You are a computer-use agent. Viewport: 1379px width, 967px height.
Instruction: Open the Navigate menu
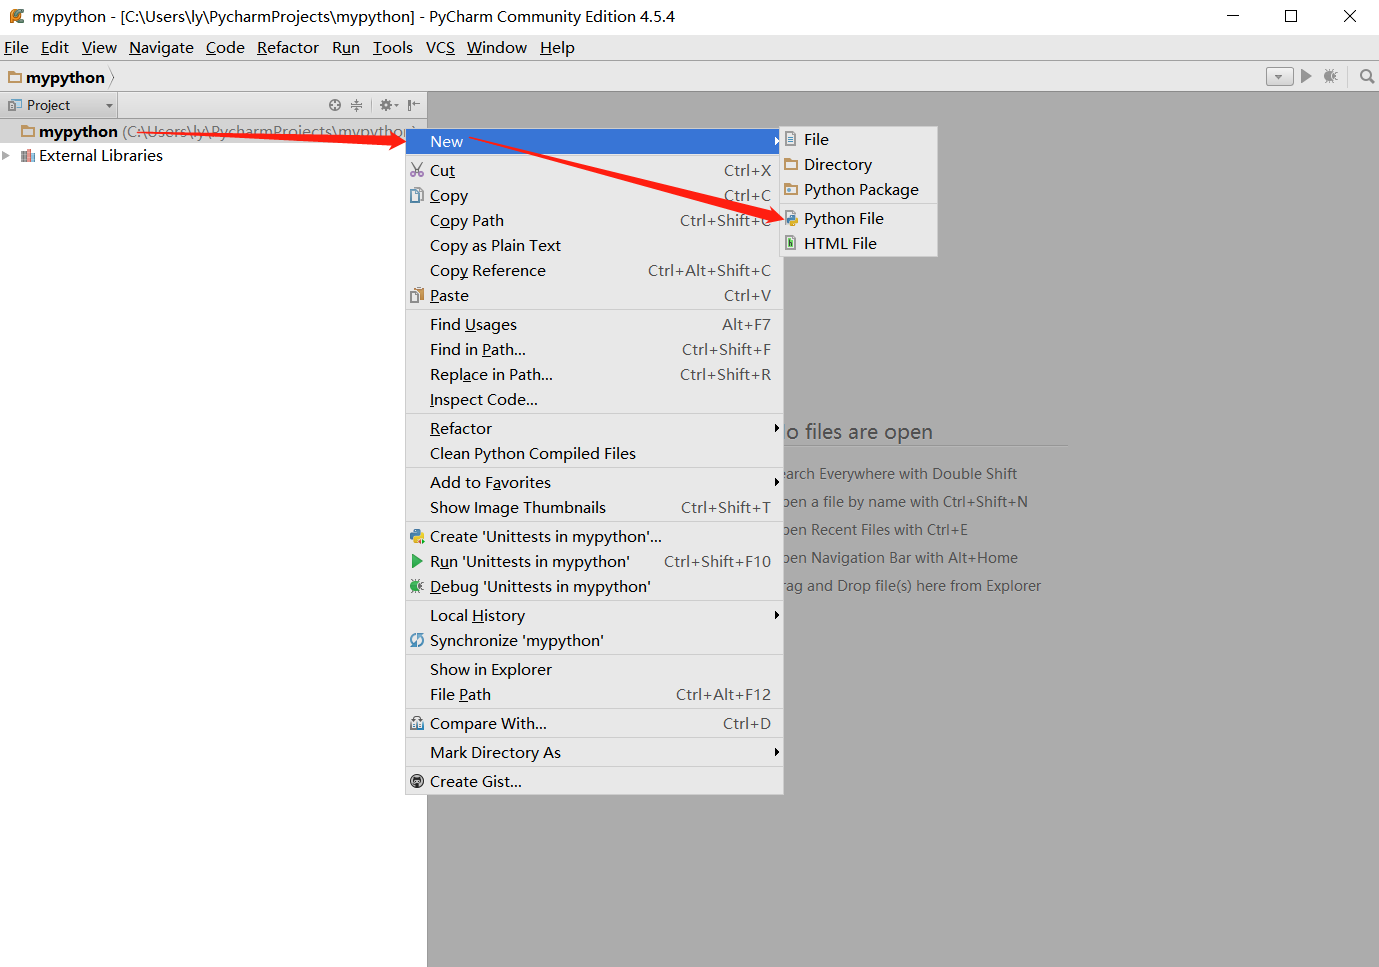pyautogui.click(x=161, y=47)
